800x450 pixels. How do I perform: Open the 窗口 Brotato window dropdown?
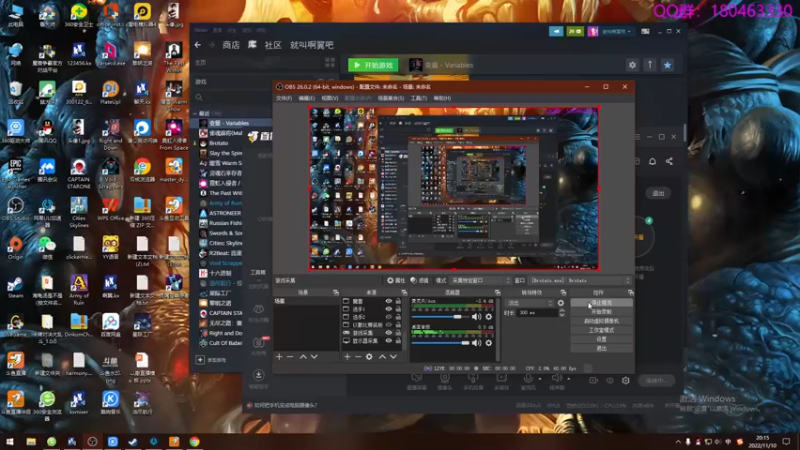pos(580,281)
